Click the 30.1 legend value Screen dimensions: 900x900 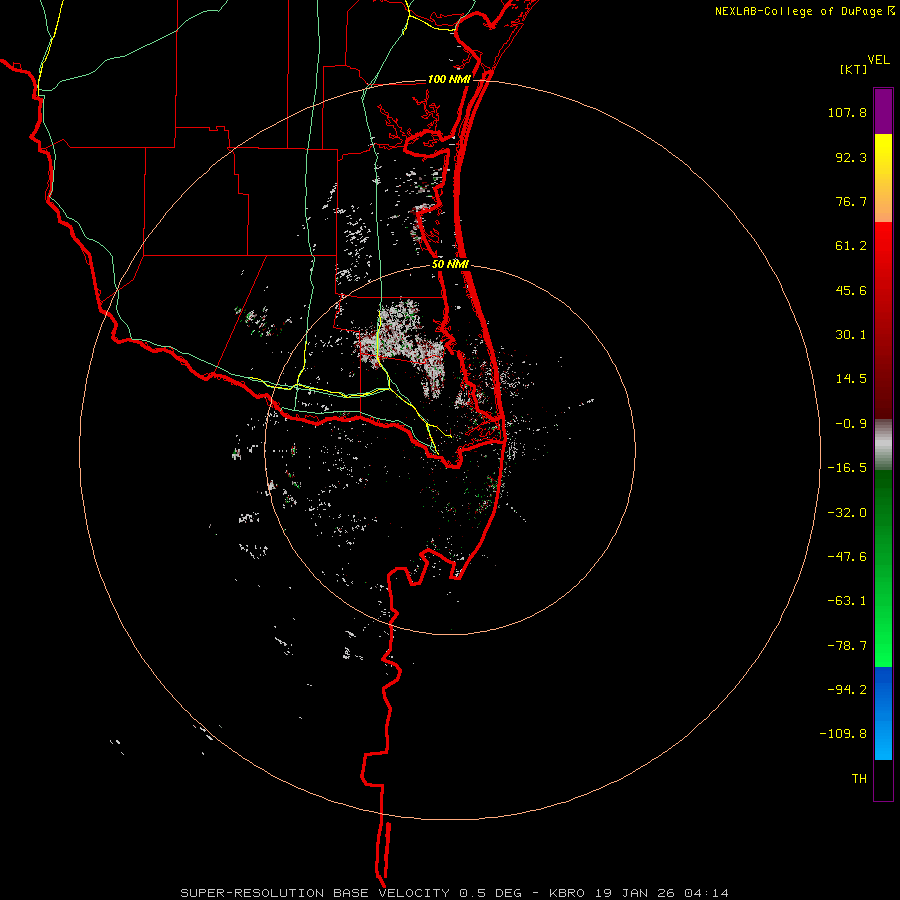[851, 335]
